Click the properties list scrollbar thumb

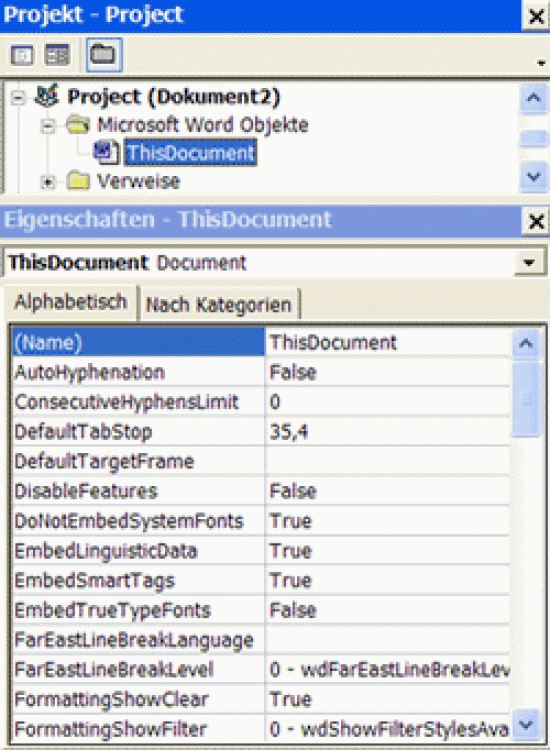526,399
